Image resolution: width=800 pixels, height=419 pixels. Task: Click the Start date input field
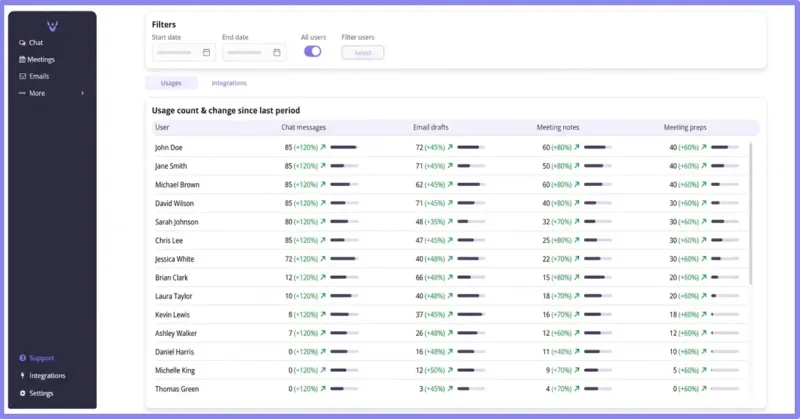coord(184,53)
